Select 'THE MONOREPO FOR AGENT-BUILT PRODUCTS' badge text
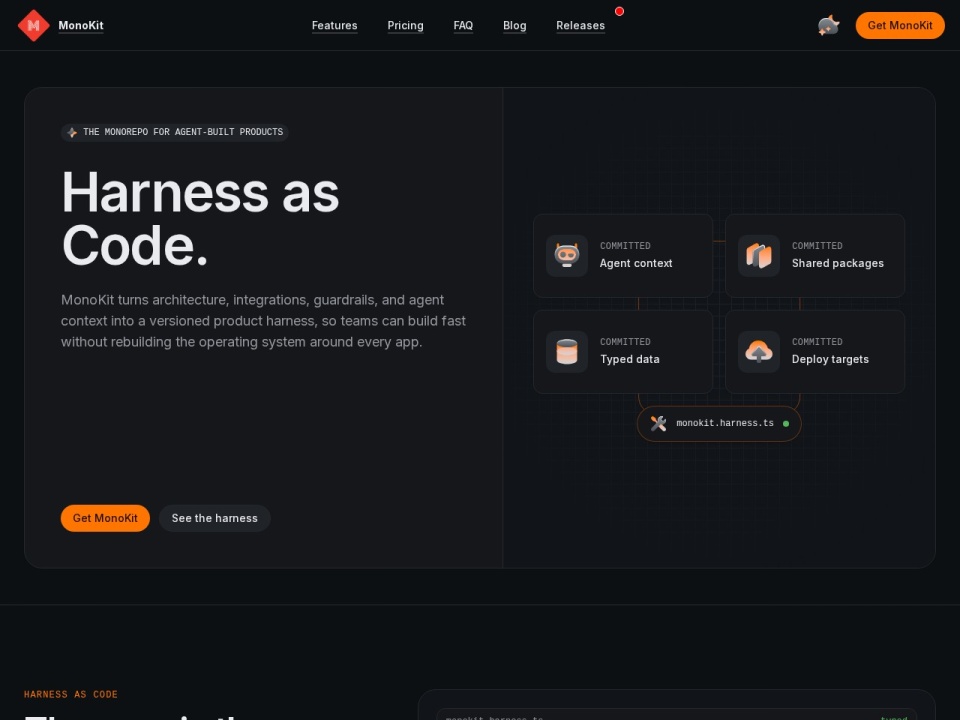 pyautogui.click(x=183, y=132)
